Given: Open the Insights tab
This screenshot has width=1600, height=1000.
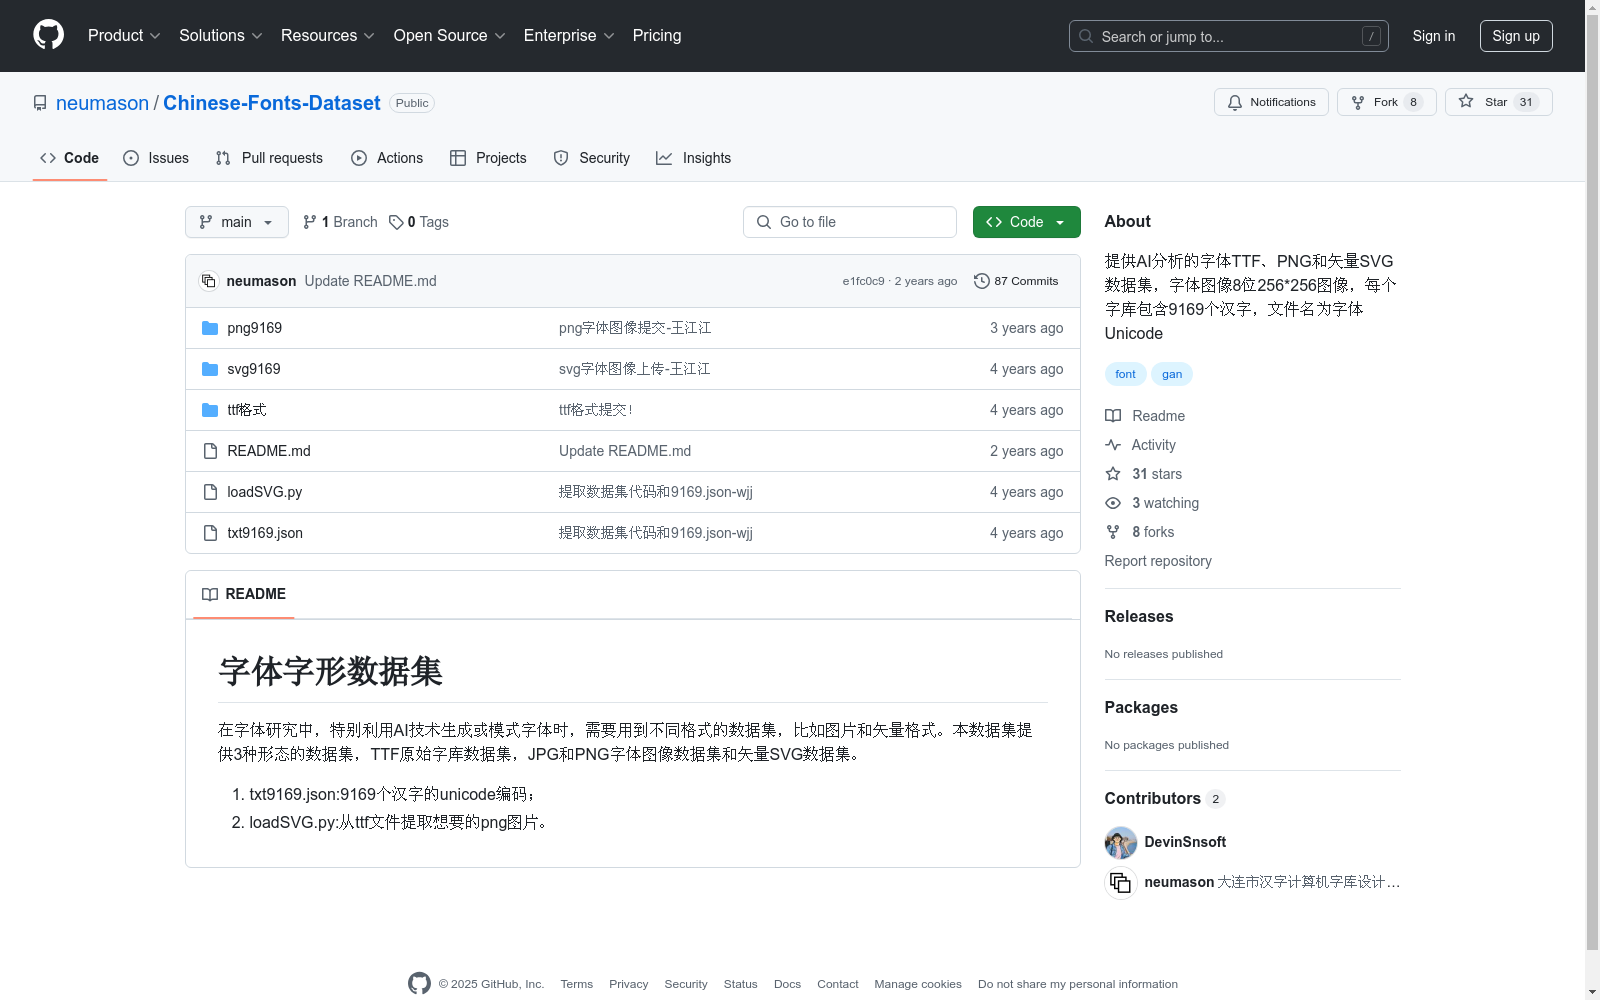Looking at the screenshot, I should pyautogui.click(x=694, y=158).
